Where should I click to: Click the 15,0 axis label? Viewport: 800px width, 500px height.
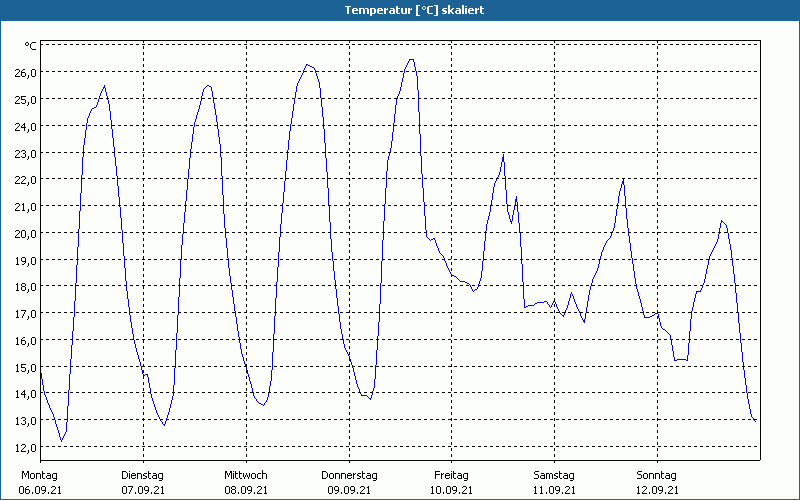tap(26, 367)
